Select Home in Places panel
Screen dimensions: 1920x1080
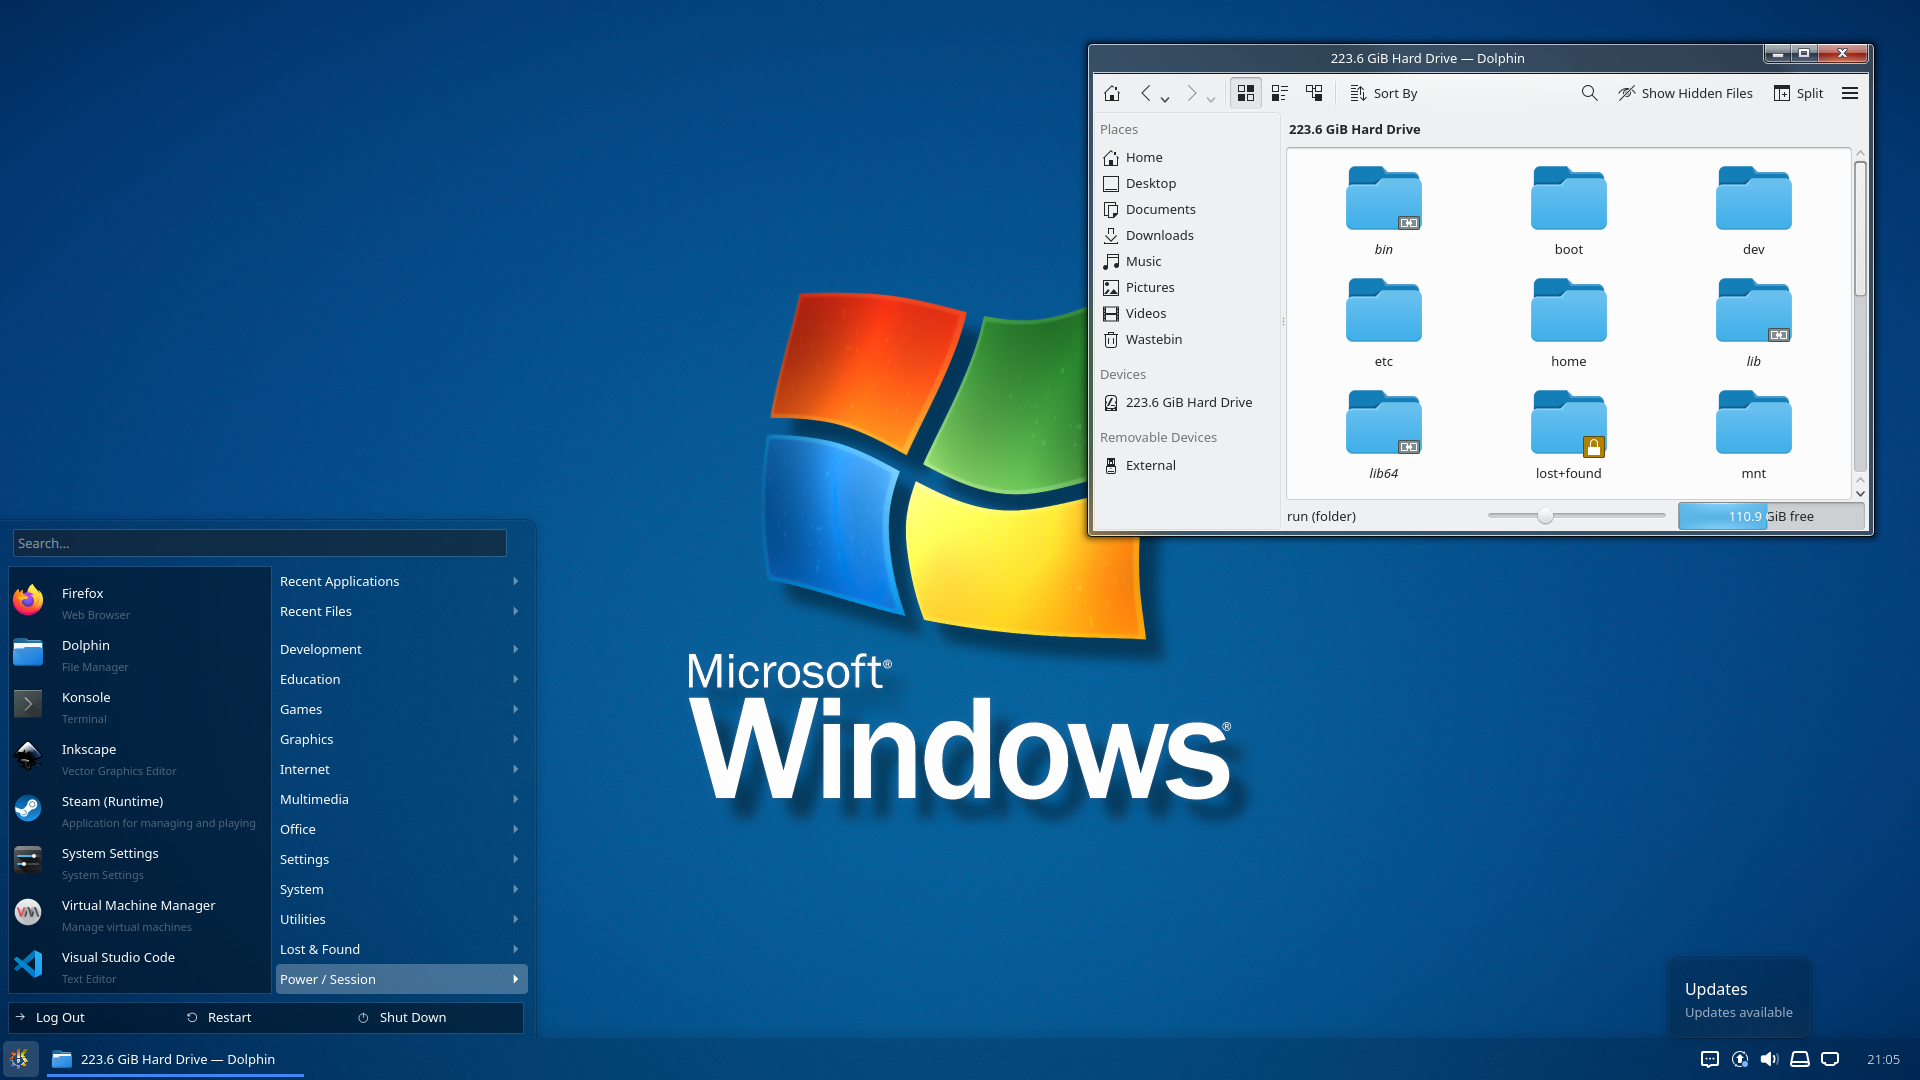point(1186,157)
